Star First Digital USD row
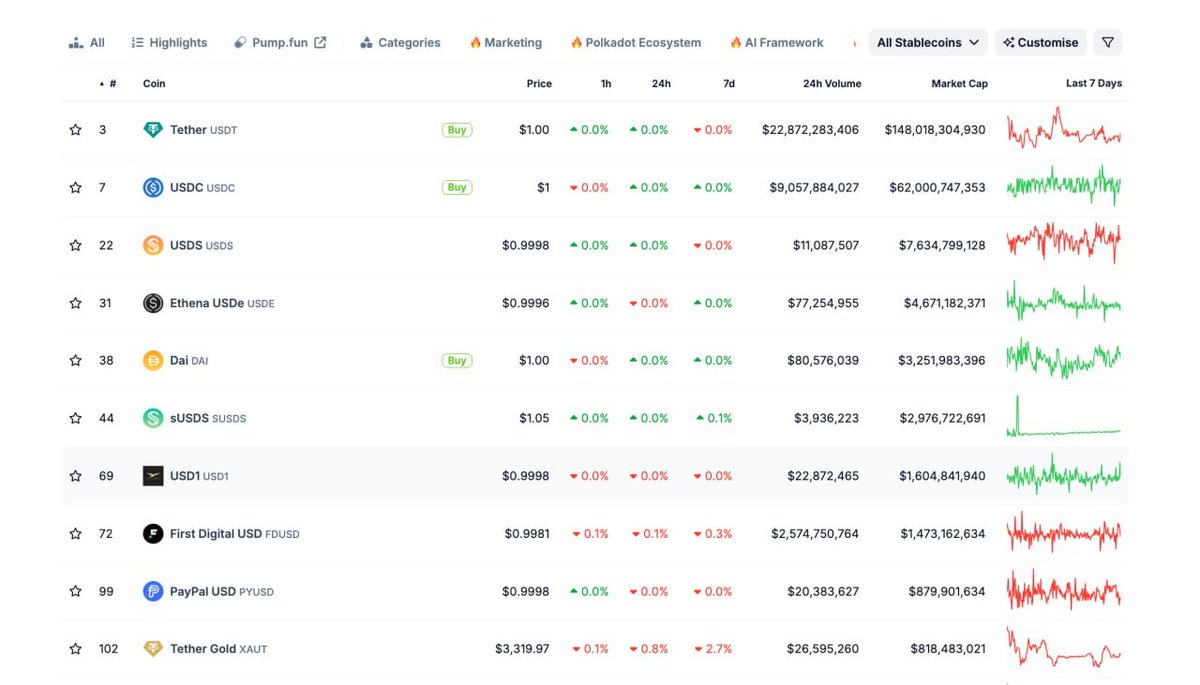 (x=75, y=534)
